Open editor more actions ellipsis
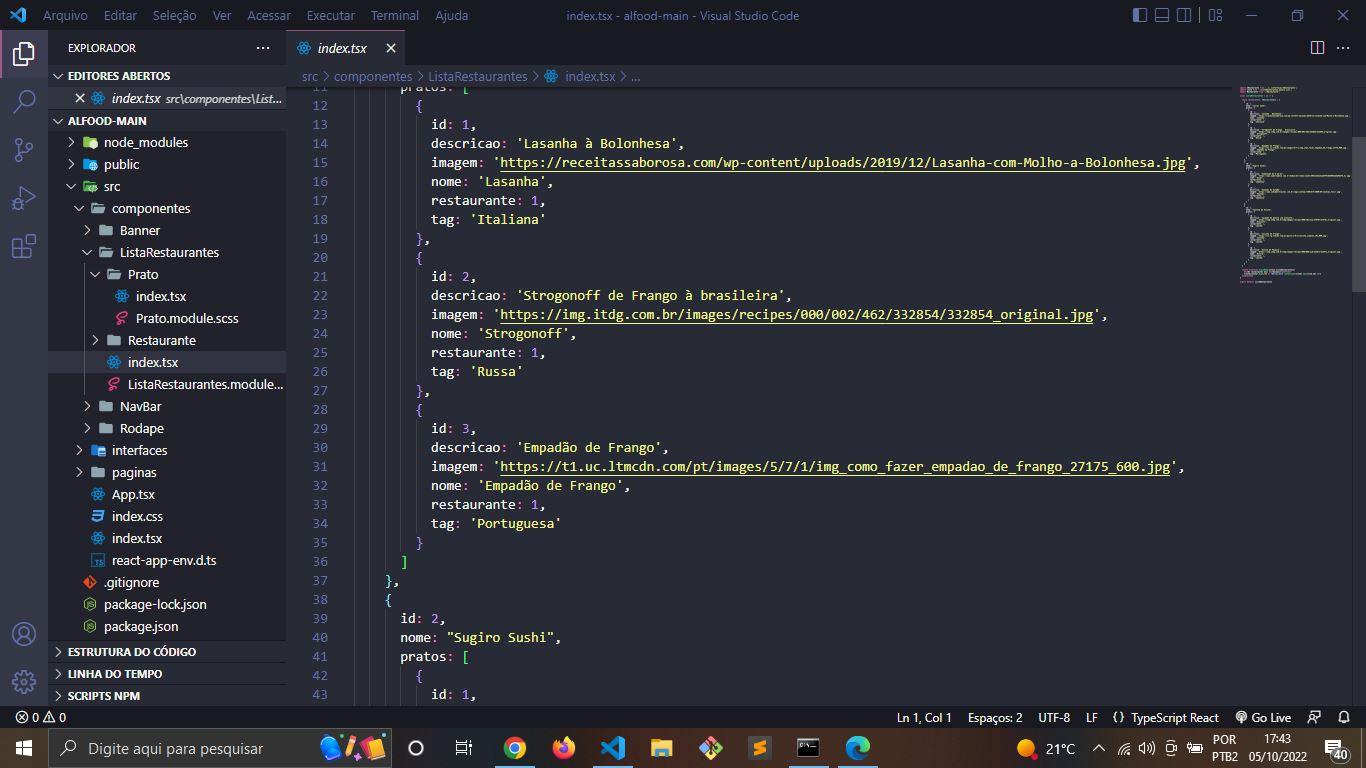Image resolution: width=1366 pixels, height=768 pixels. tap(1344, 48)
